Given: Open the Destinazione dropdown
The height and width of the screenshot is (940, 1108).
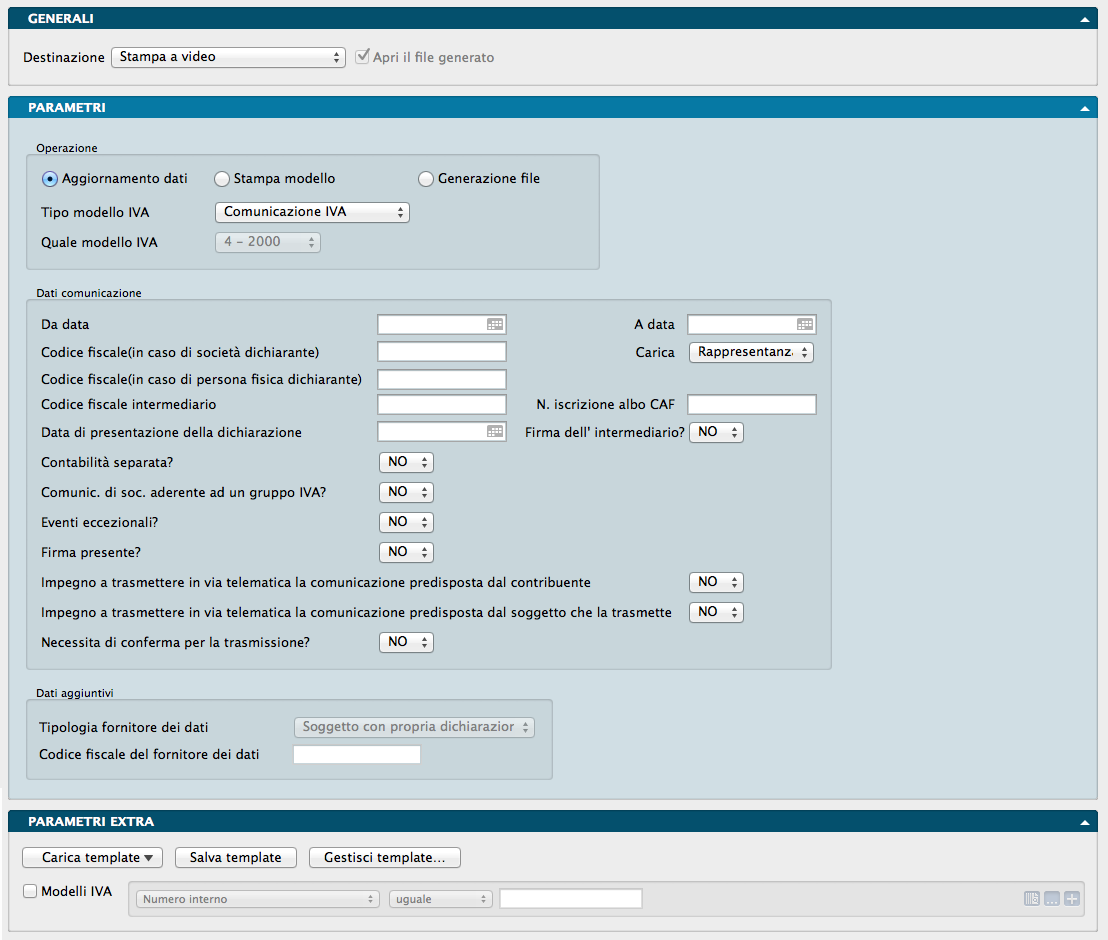Looking at the screenshot, I should [x=228, y=57].
